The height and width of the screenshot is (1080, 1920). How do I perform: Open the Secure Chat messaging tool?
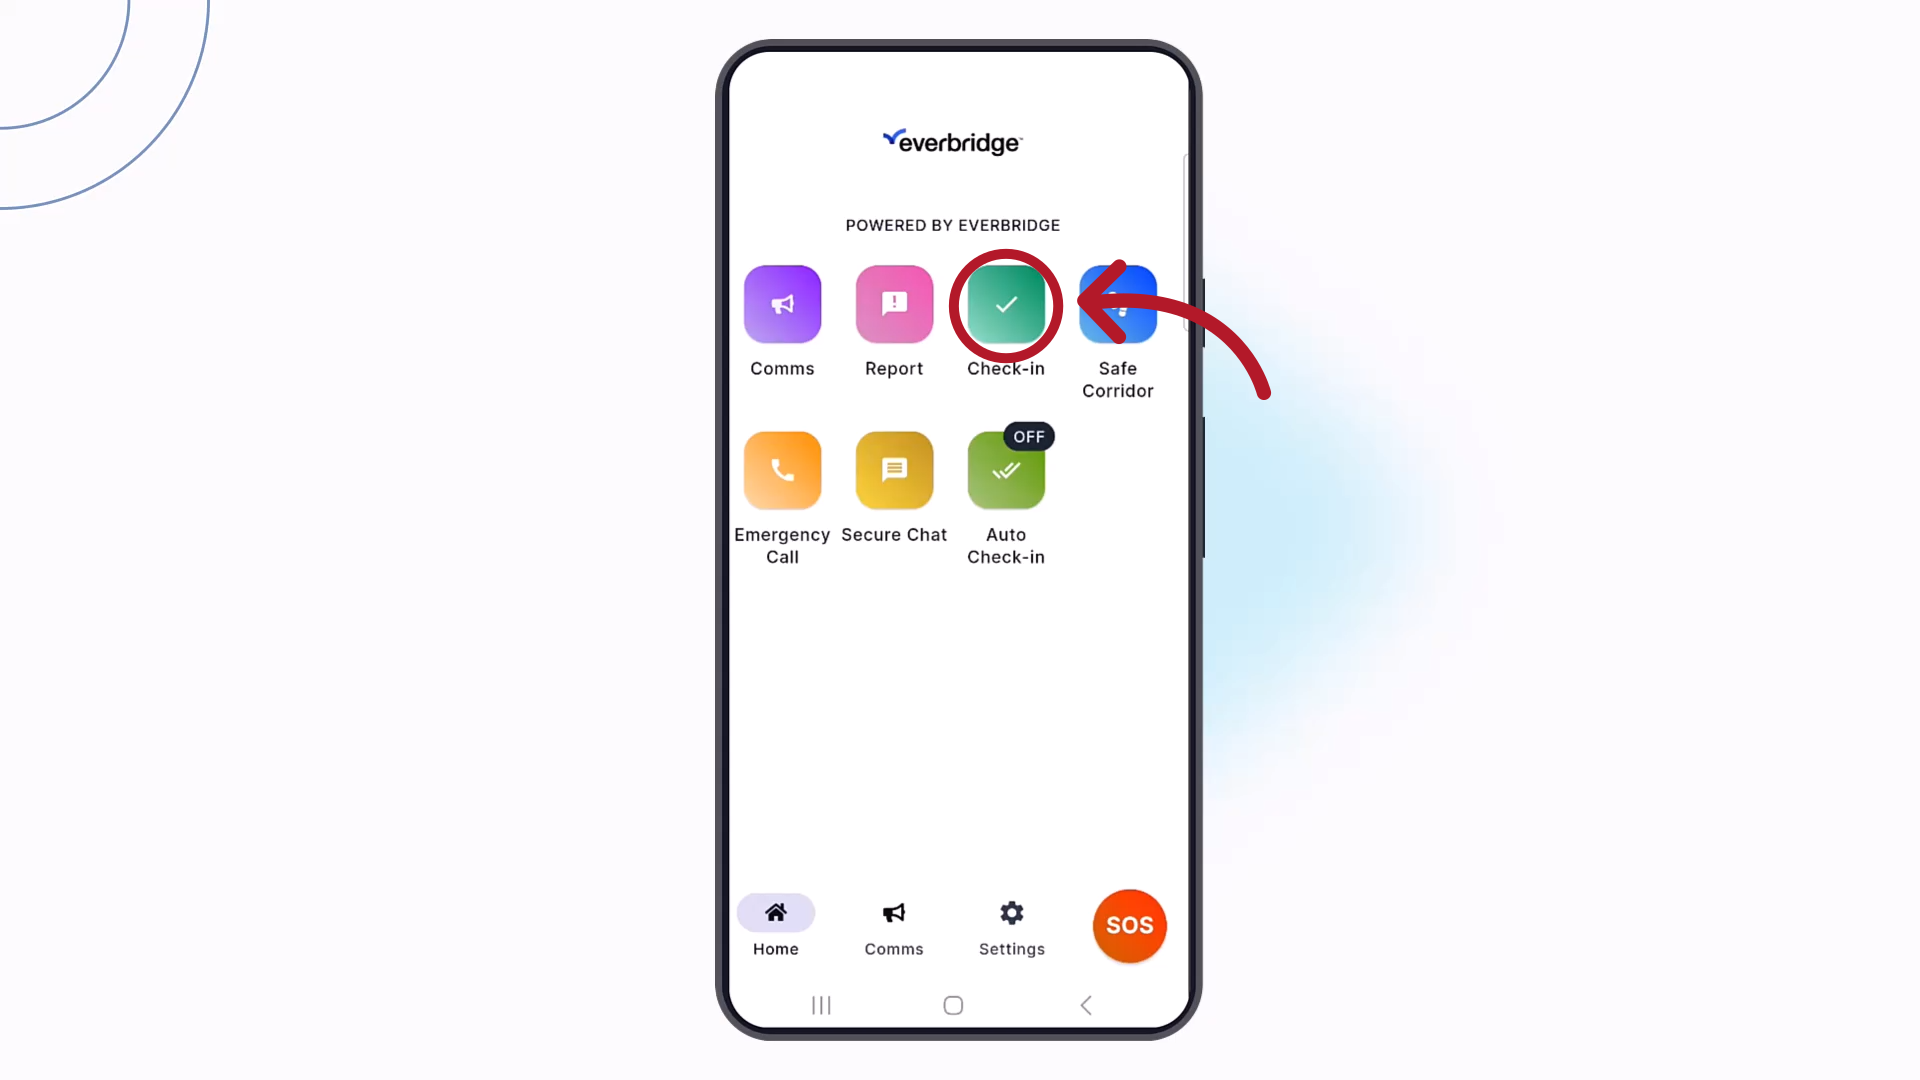(894, 469)
